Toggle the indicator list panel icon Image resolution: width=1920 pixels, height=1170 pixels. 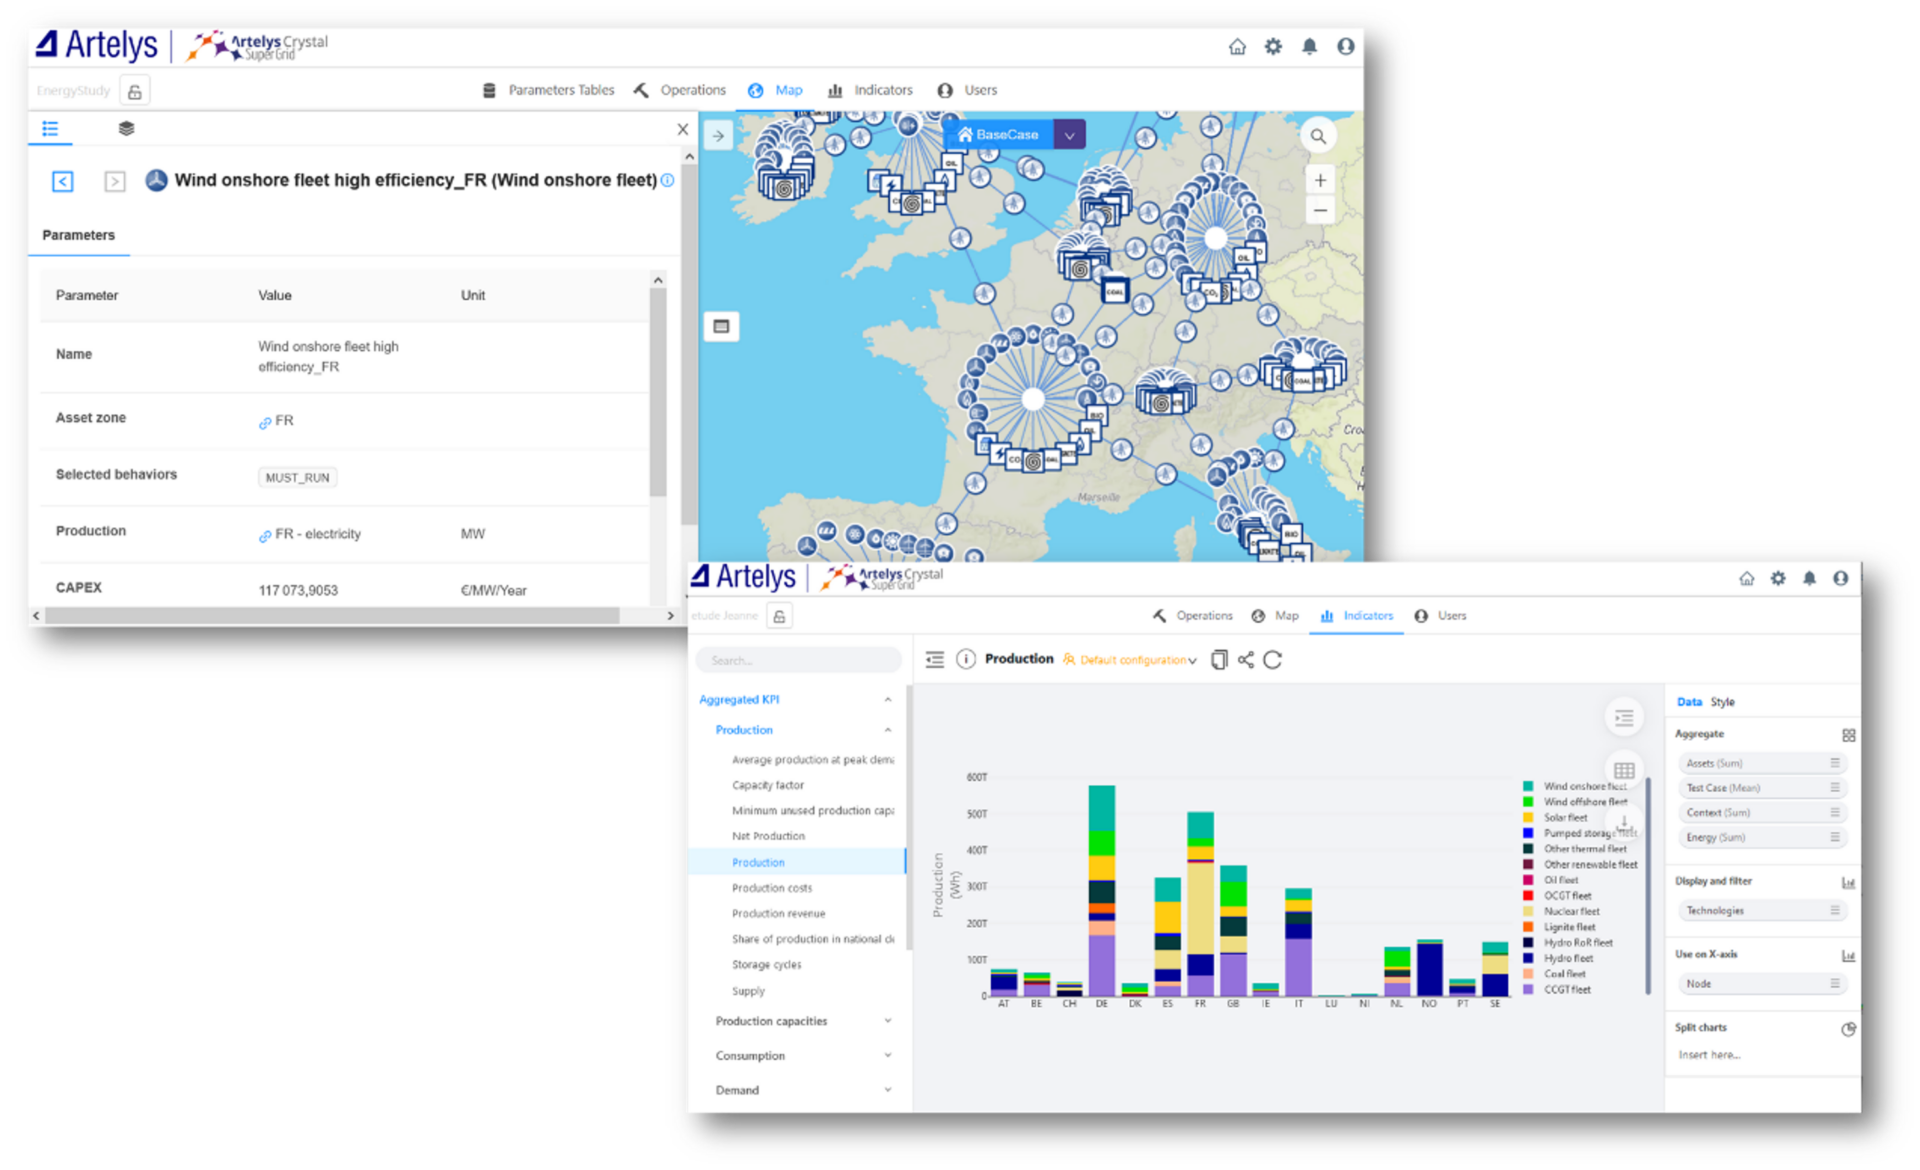(935, 659)
